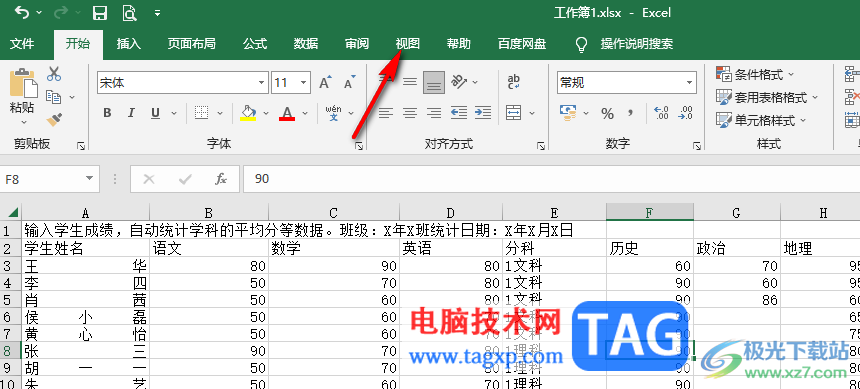Toggle Underline formatting
Screen dimensions: 860x389
(155, 113)
